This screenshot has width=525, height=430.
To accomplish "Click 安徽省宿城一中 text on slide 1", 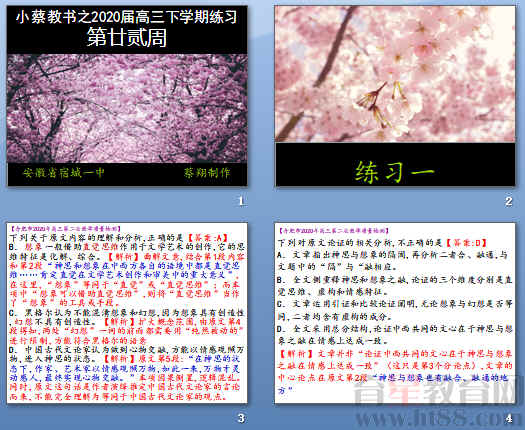I will pyautogui.click(x=64, y=173).
